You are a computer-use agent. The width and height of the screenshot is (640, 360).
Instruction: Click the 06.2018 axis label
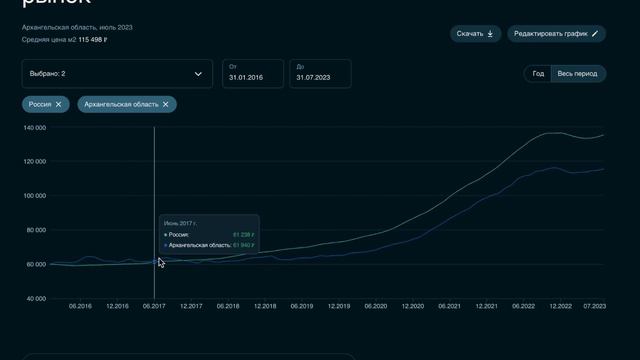click(228, 306)
